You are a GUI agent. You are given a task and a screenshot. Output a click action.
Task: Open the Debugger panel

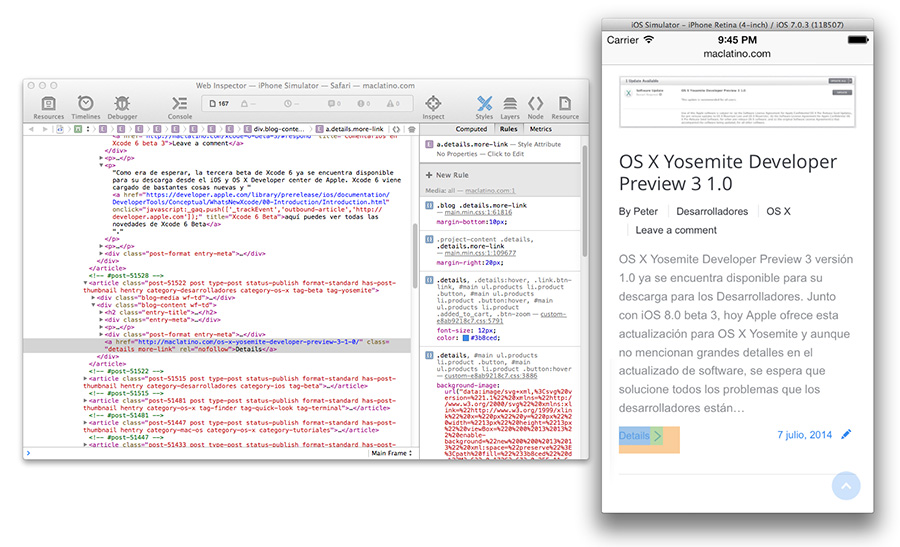coord(122,107)
